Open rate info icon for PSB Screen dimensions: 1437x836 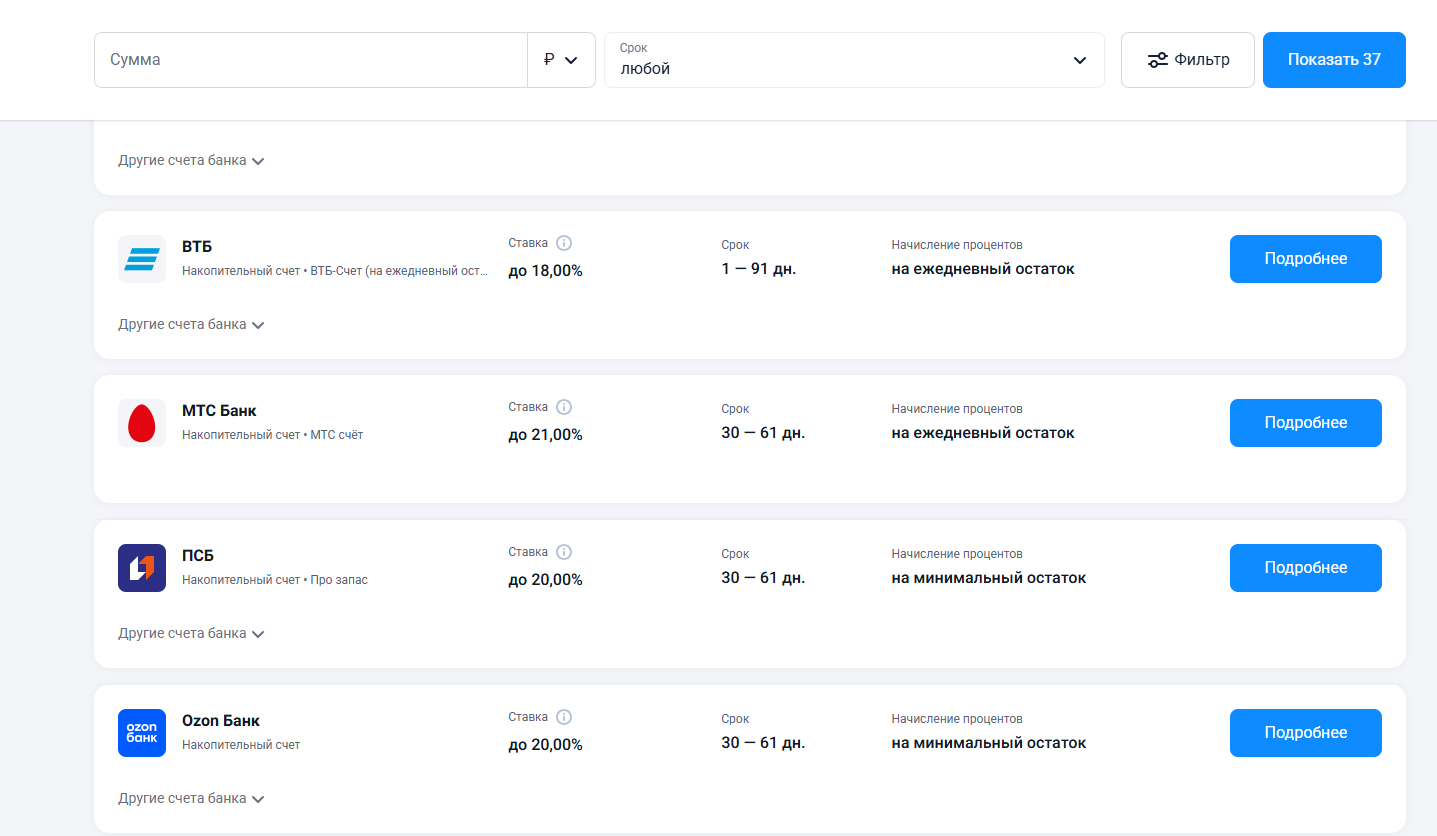coord(564,552)
